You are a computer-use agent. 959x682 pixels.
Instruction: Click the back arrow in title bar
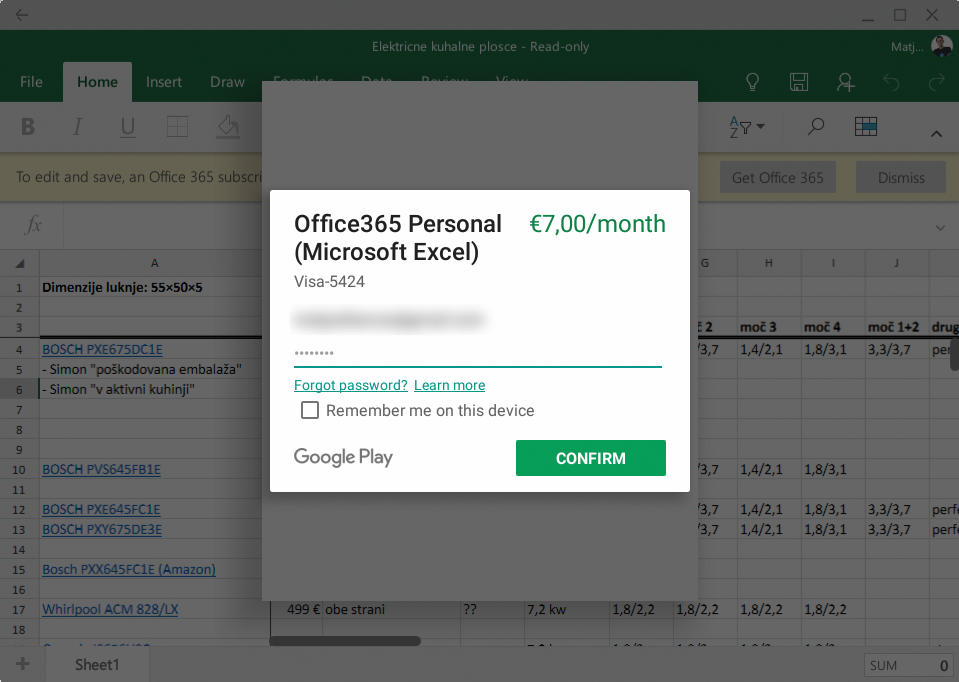22,15
